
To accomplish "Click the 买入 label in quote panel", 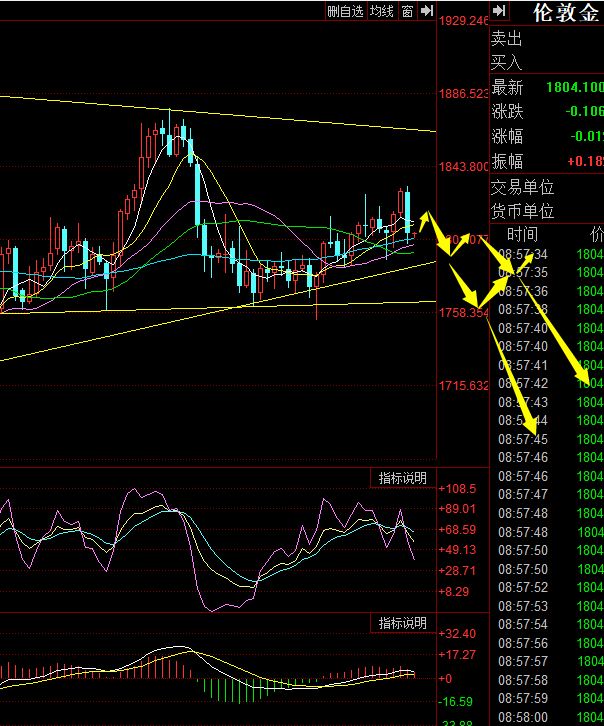I will click(507, 62).
